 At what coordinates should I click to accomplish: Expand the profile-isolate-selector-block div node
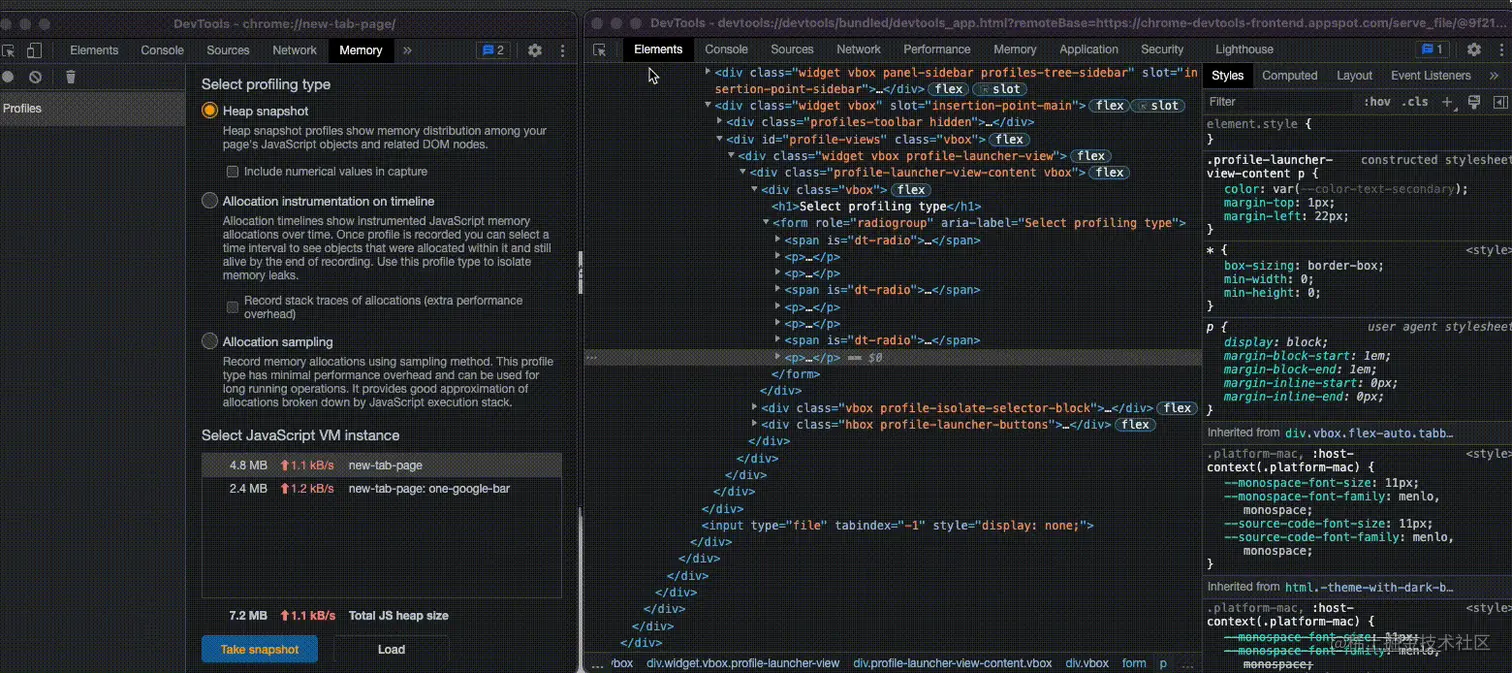(755, 408)
